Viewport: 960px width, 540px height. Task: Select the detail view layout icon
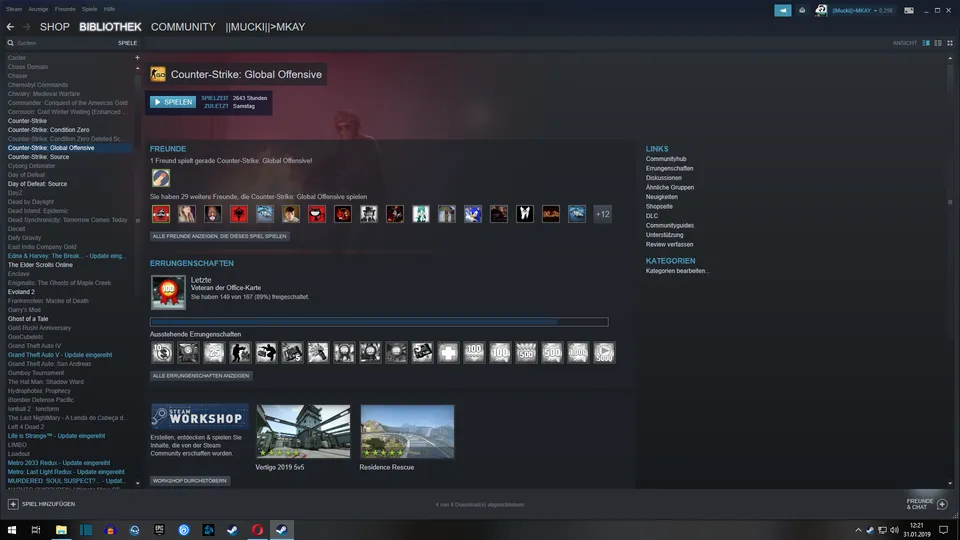coord(926,43)
